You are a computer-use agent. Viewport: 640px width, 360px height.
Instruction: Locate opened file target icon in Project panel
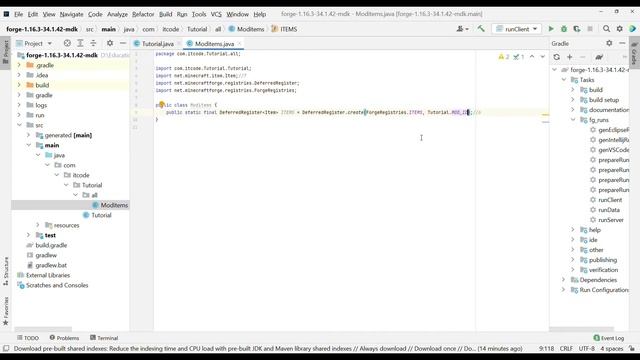[67, 43]
